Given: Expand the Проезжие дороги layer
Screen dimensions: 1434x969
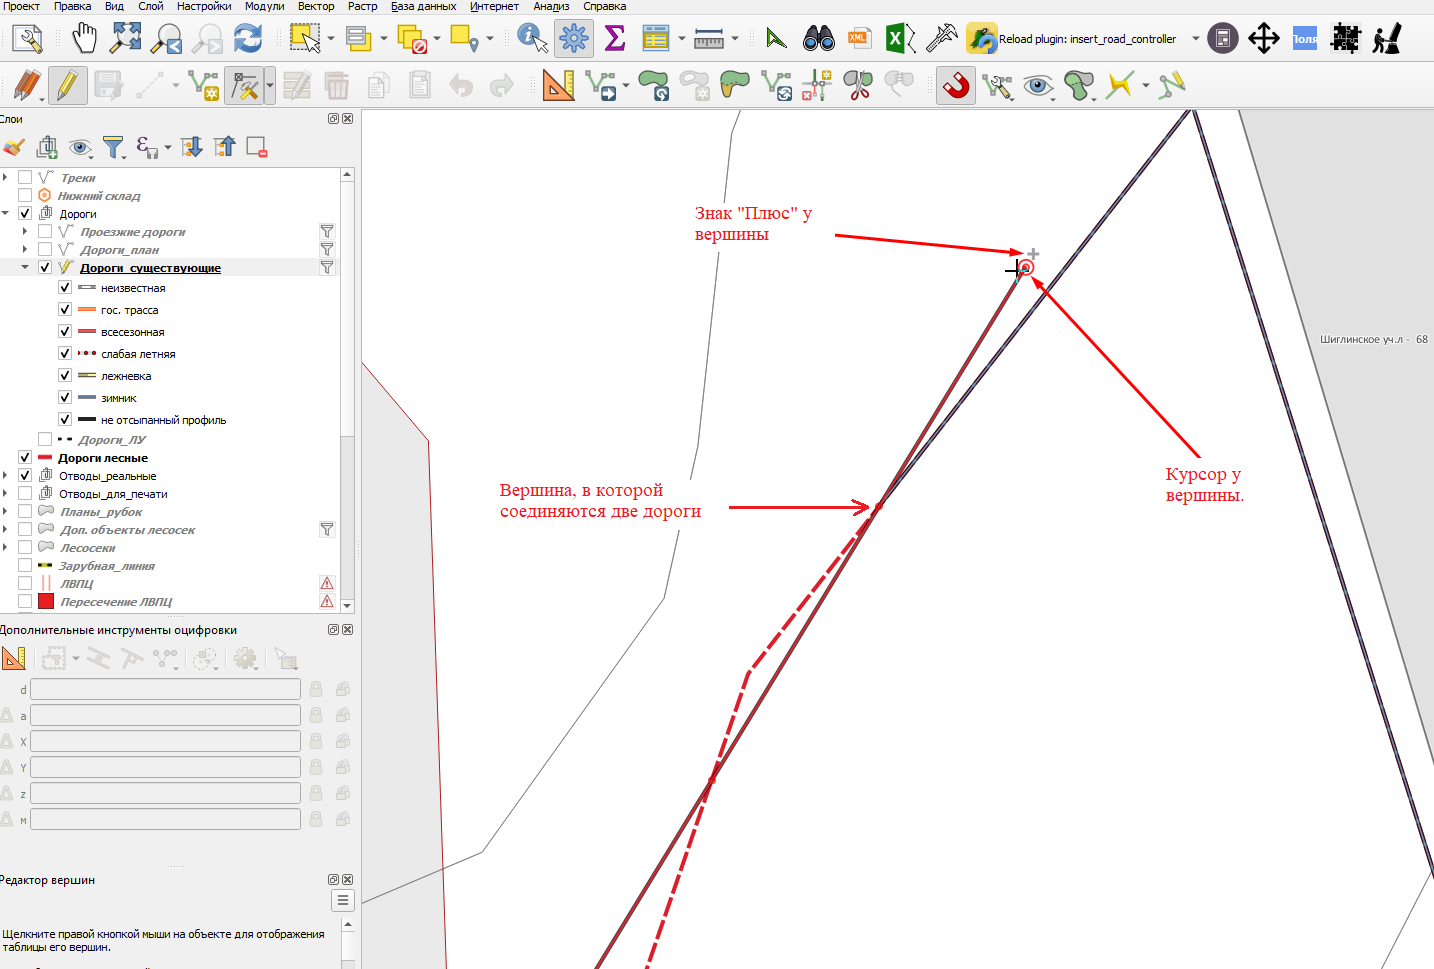Looking at the screenshot, I should [25, 232].
